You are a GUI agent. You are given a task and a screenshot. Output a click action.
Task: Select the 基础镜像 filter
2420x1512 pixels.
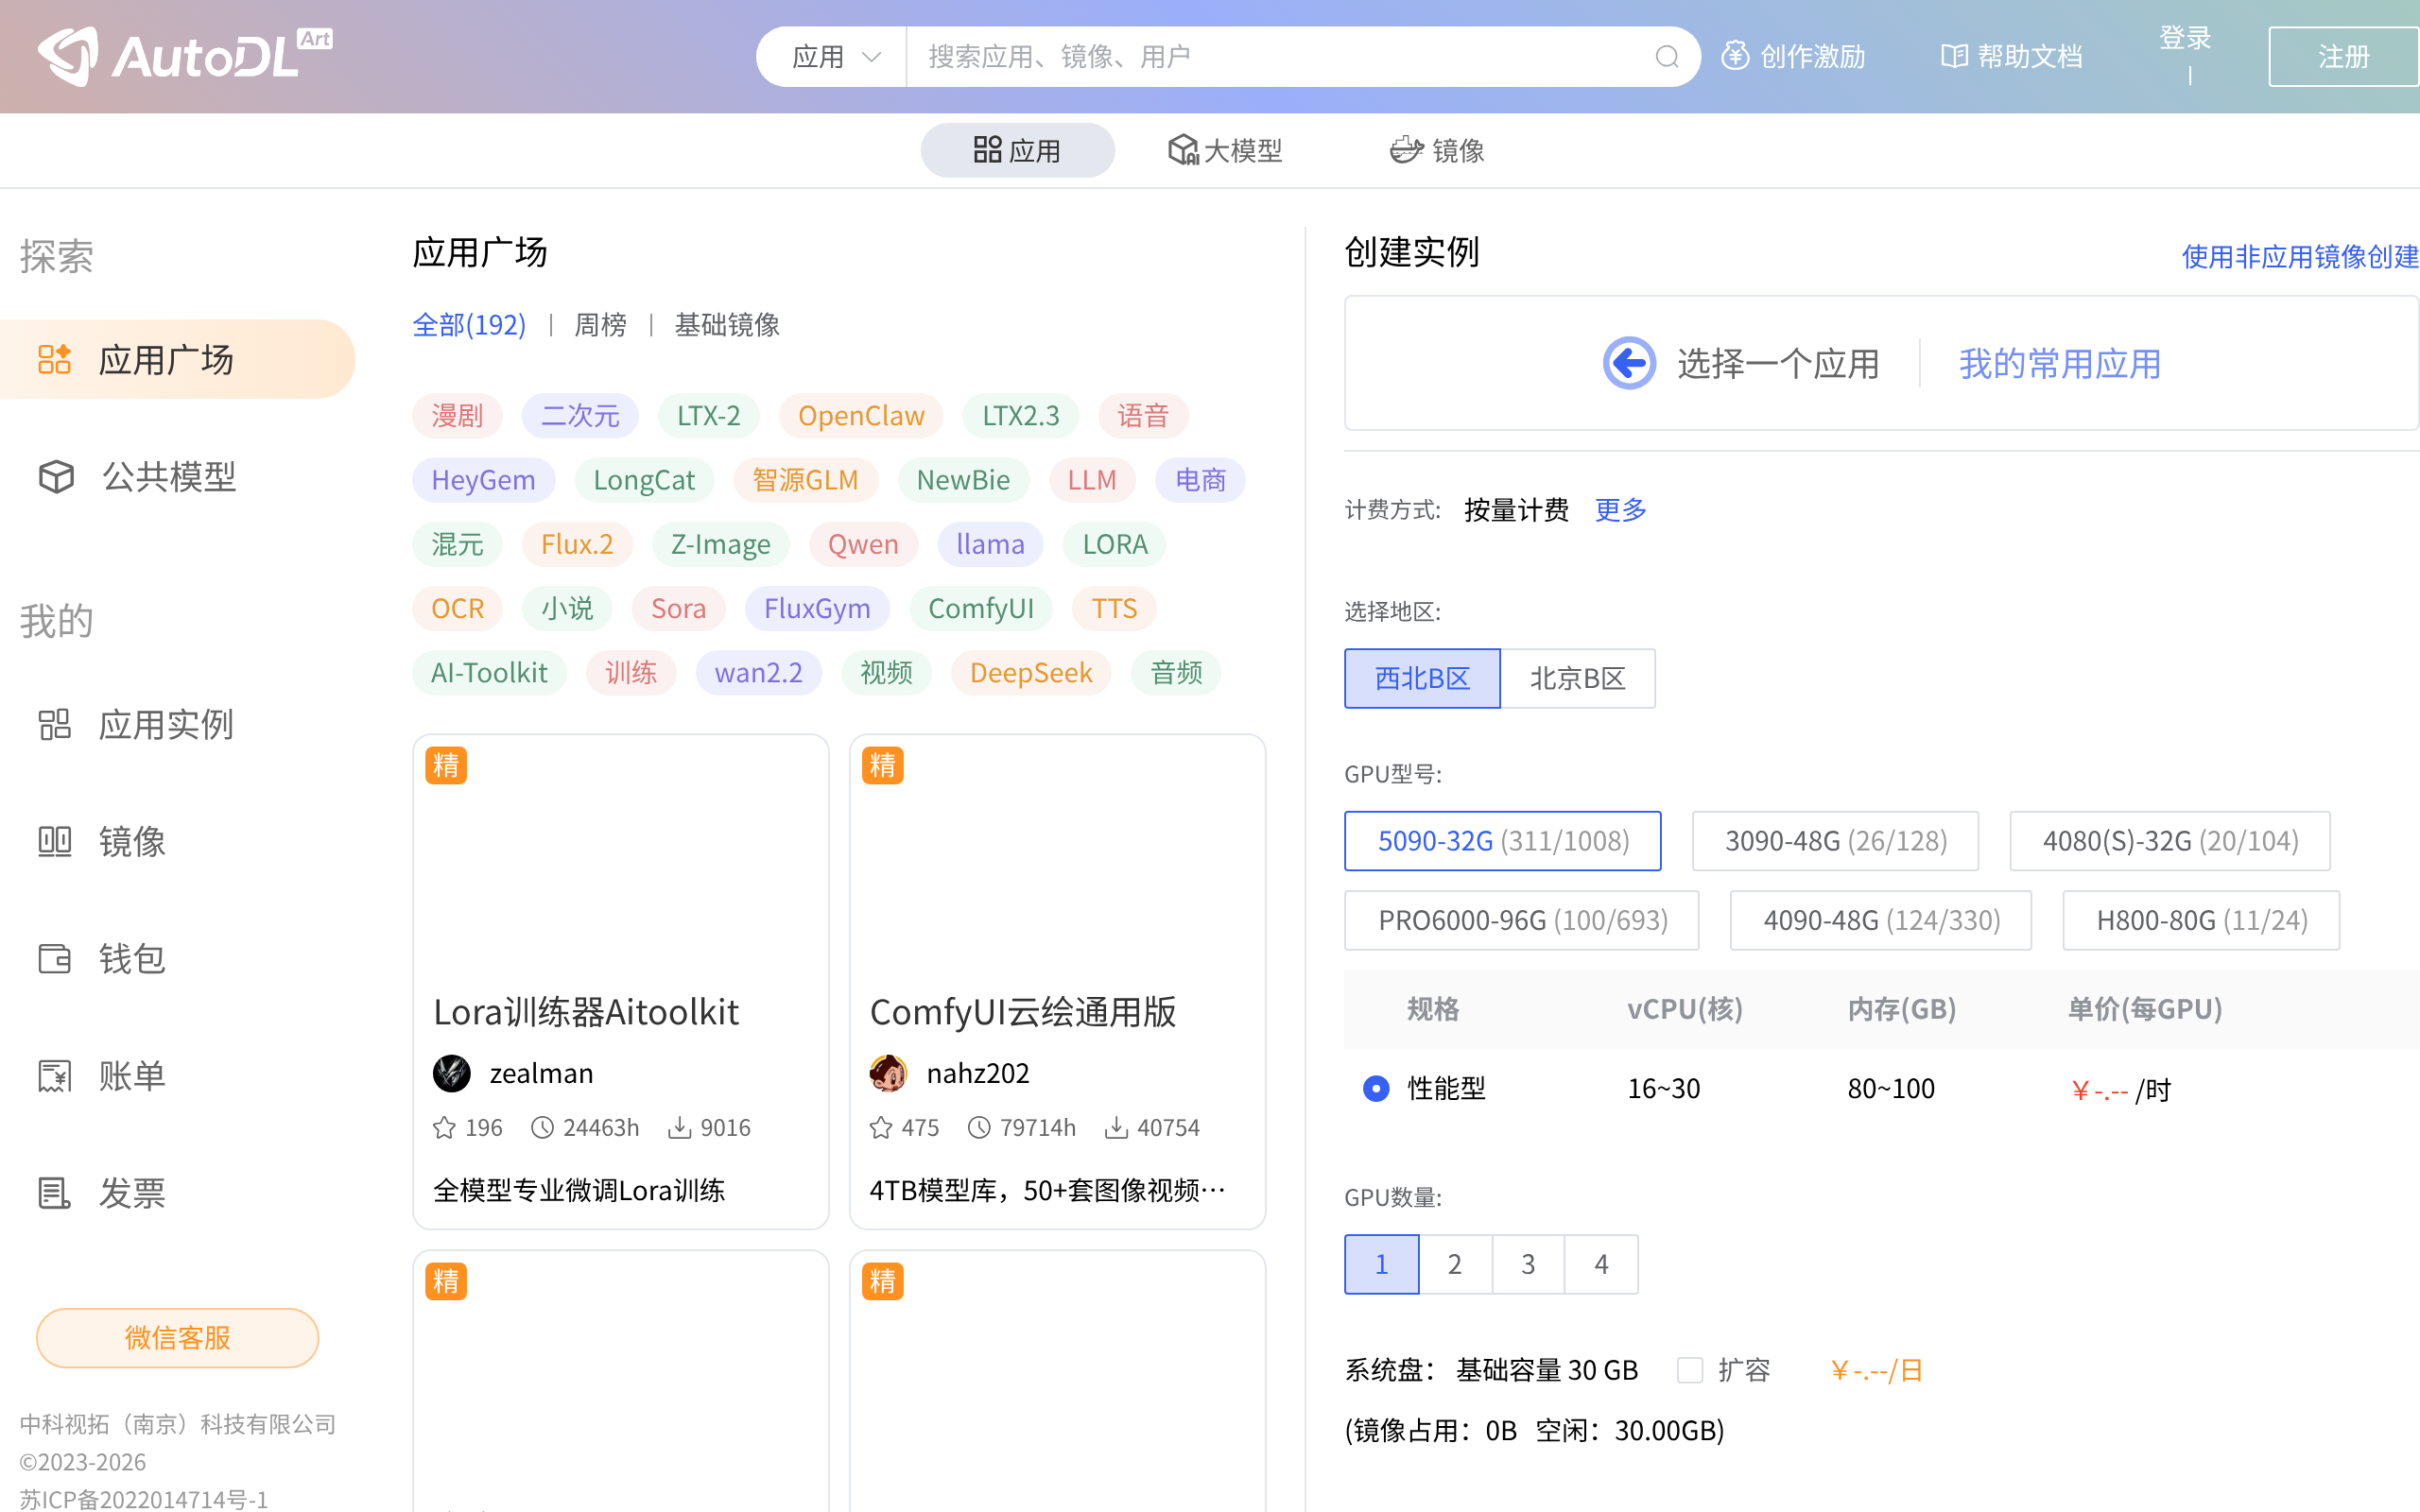727,324
